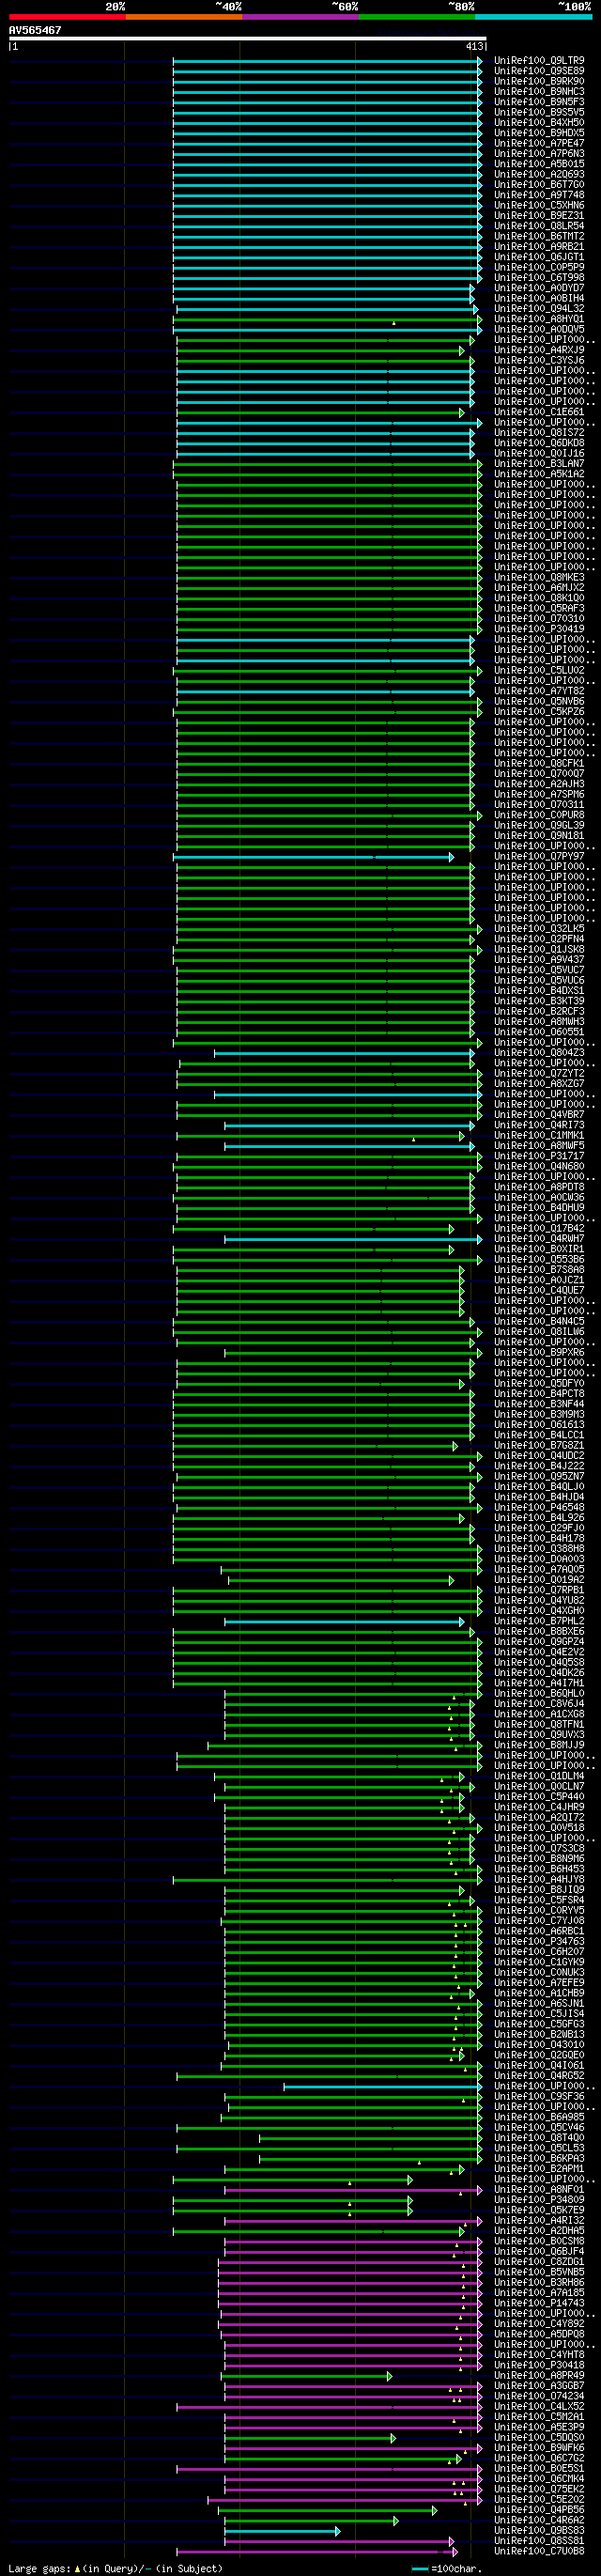The image size is (601, 2576).
Task: Select hit UniRef100_Q9LTR9
Action: [x=539, y=61]
